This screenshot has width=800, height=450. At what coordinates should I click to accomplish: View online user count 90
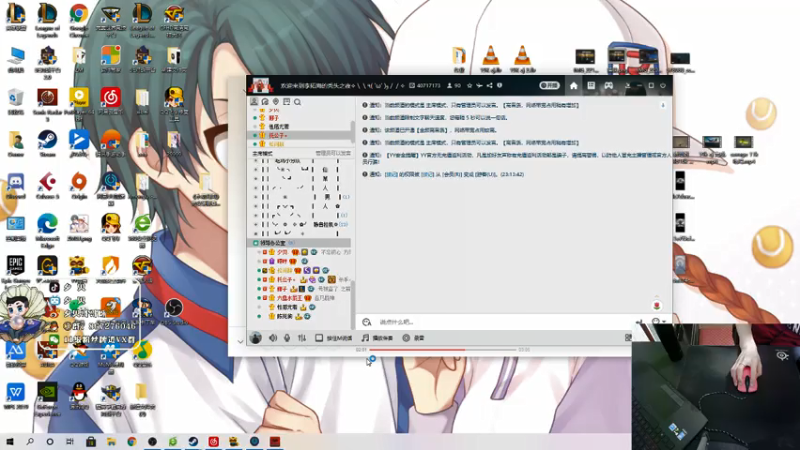click(454, 86)
